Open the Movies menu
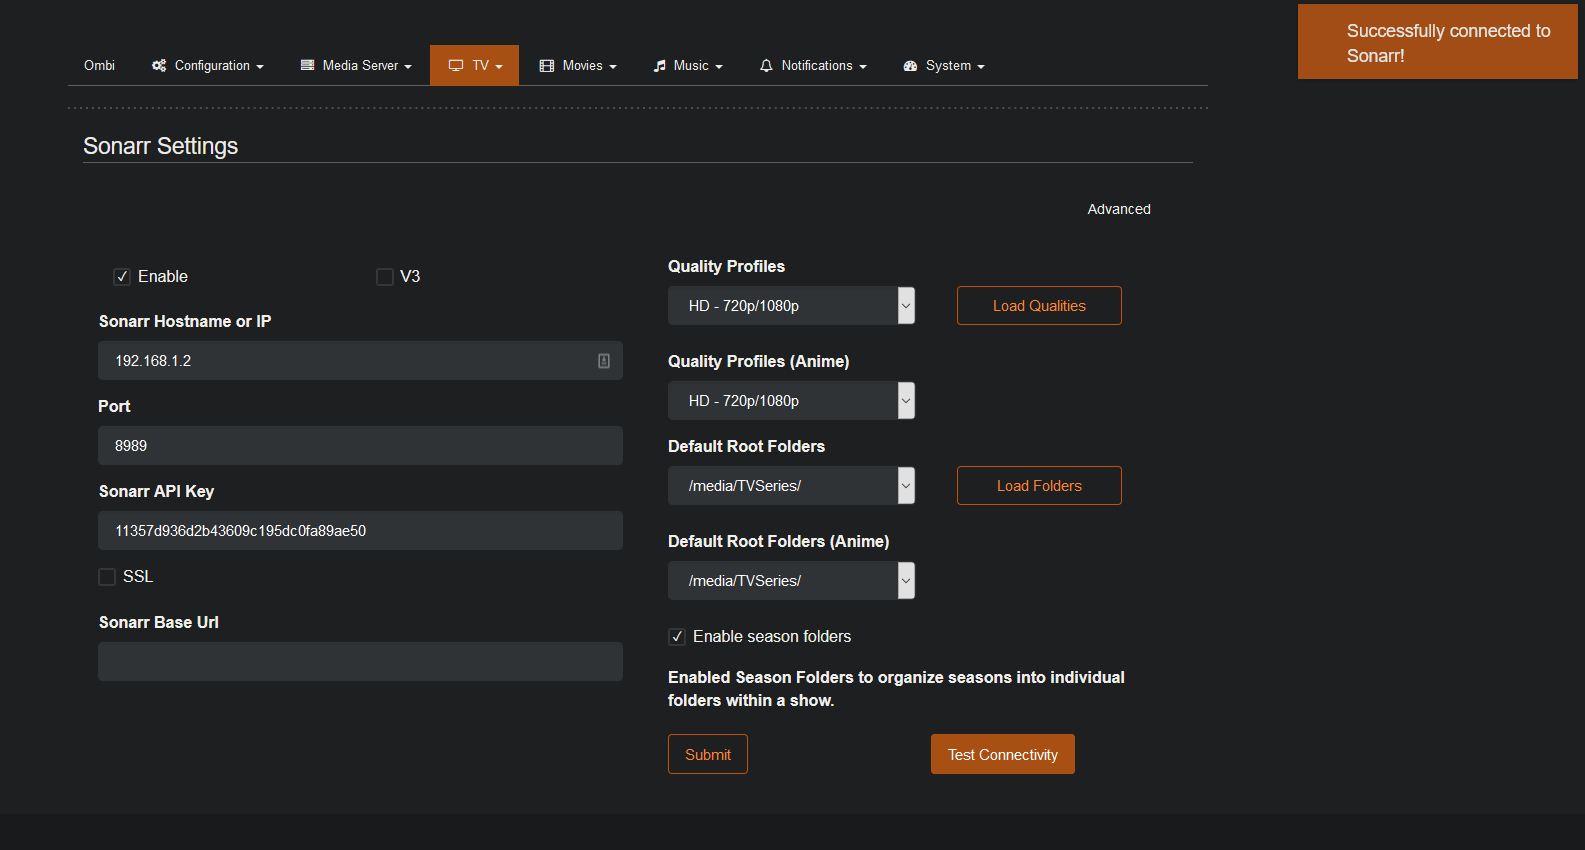Screen dimensions: 1585x850 578,66
